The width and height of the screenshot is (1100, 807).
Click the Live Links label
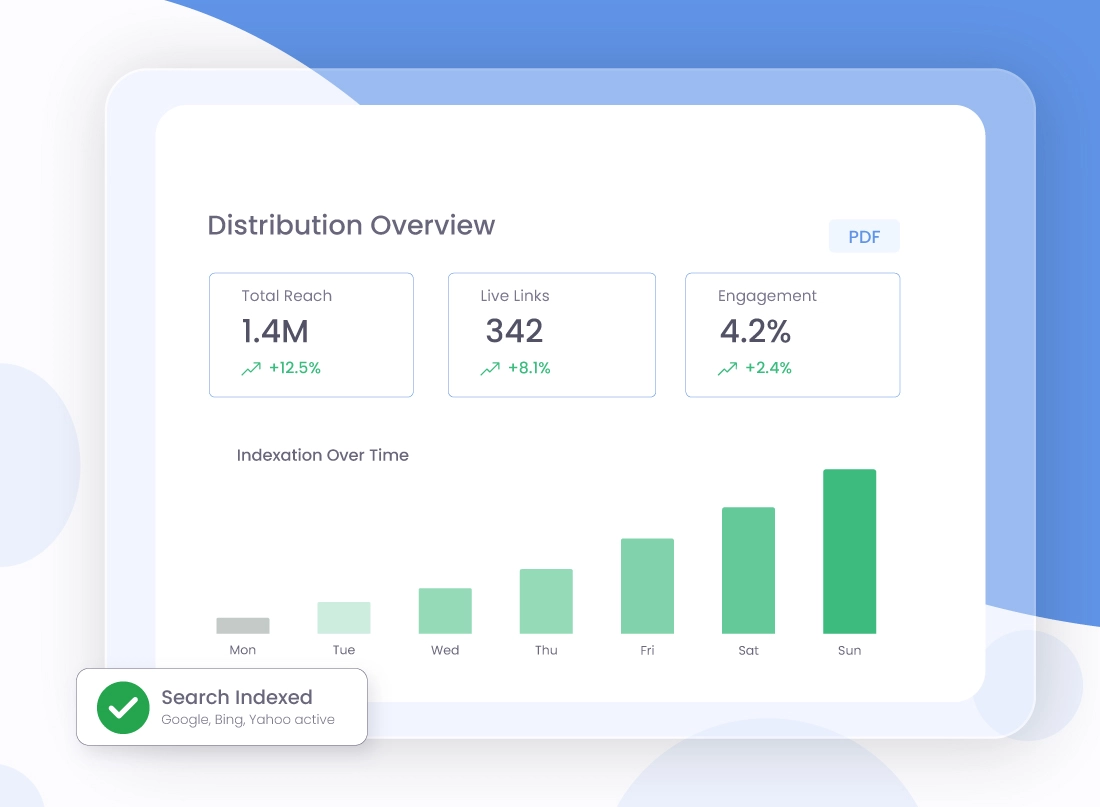coord(515,296)
